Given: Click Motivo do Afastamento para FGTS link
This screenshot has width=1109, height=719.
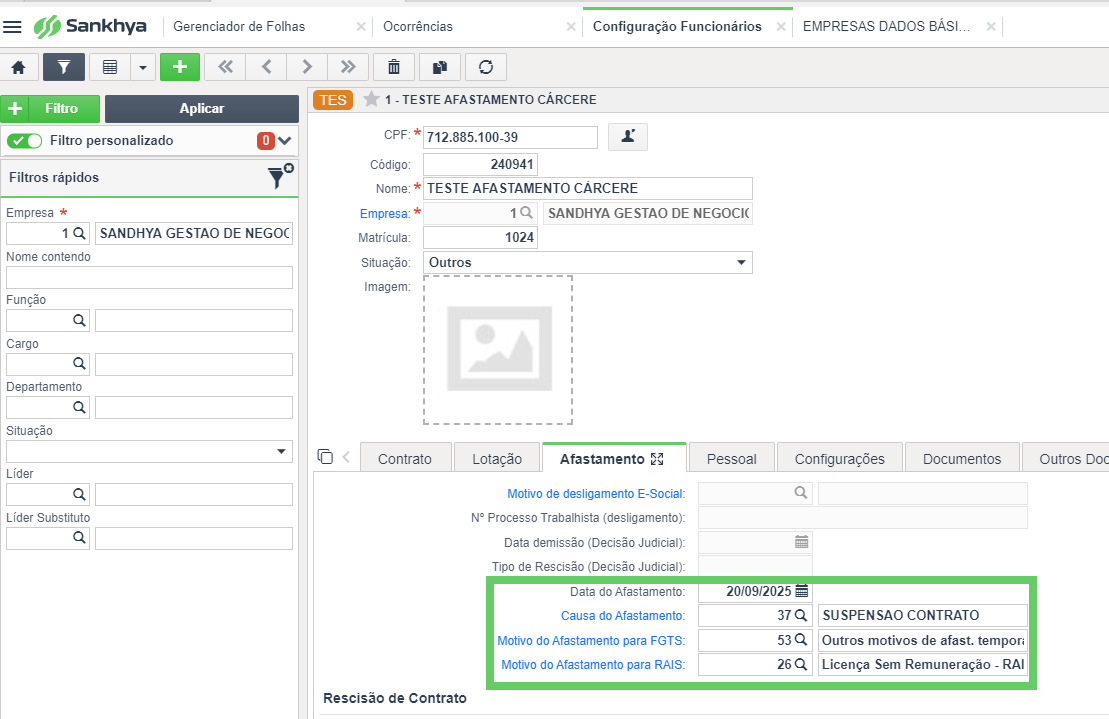Looking at the screenshot, I should pos(591,641).
